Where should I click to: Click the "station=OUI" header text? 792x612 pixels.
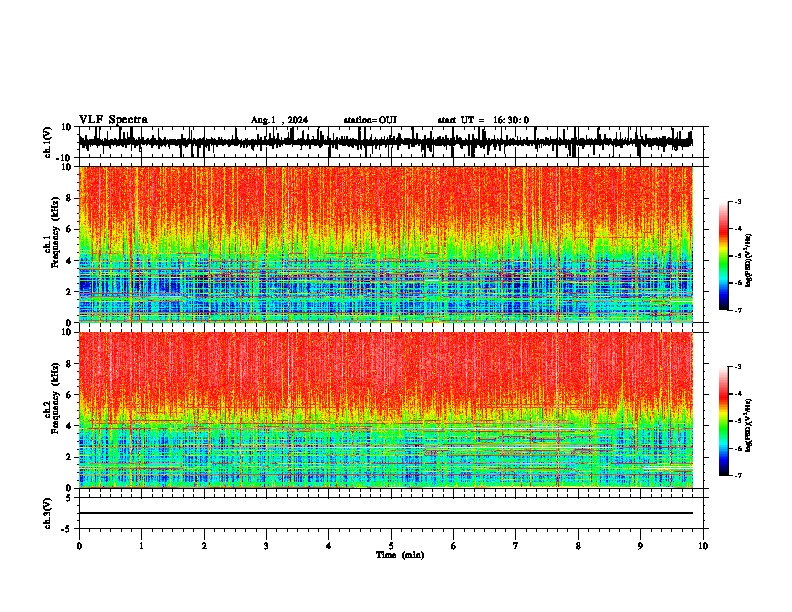point(370,120)
